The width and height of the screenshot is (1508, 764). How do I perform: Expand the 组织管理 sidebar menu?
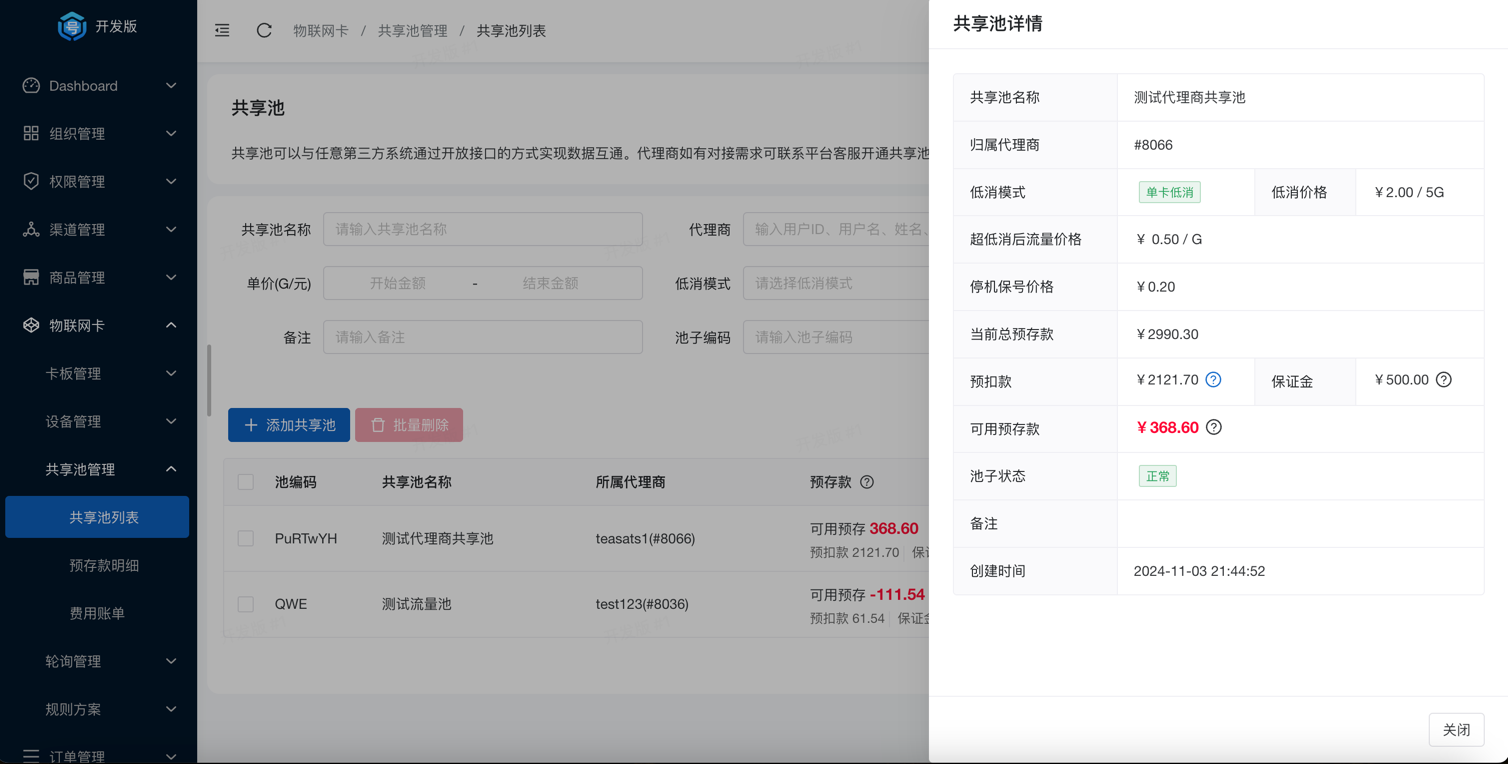tap(98, 134)
